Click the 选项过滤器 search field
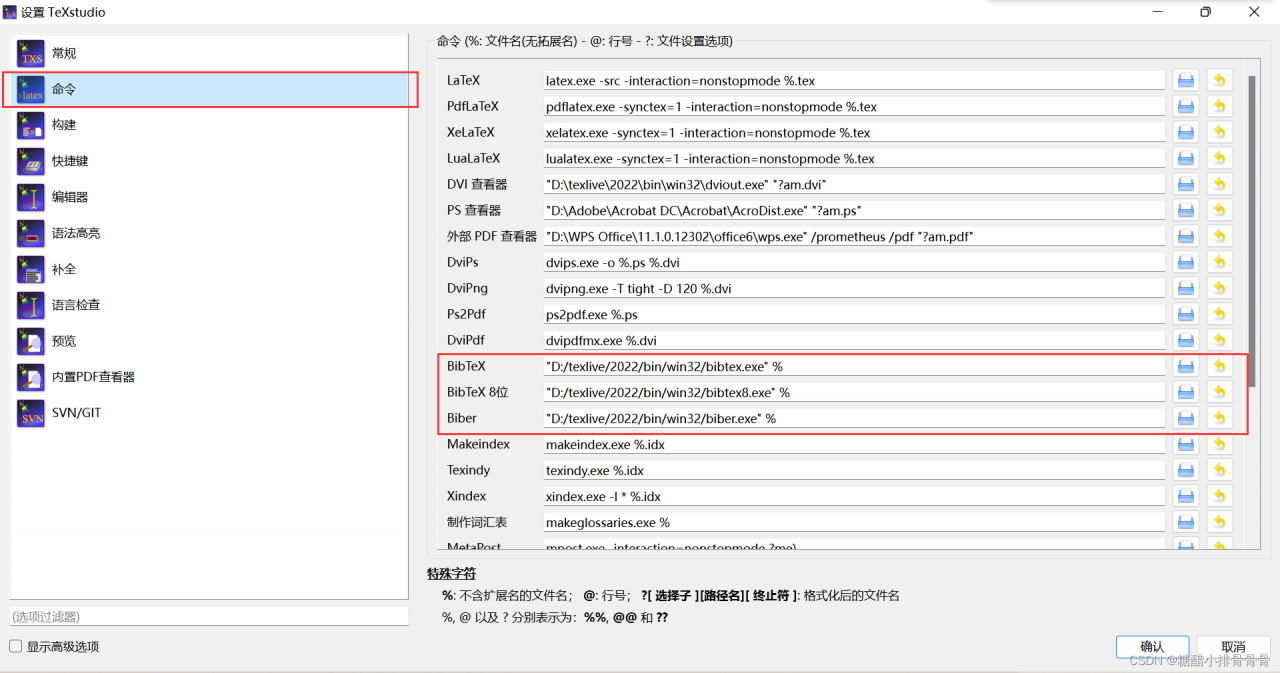Screen dimensions: 1280x673 pyautogui.click(x=209, y=616)
